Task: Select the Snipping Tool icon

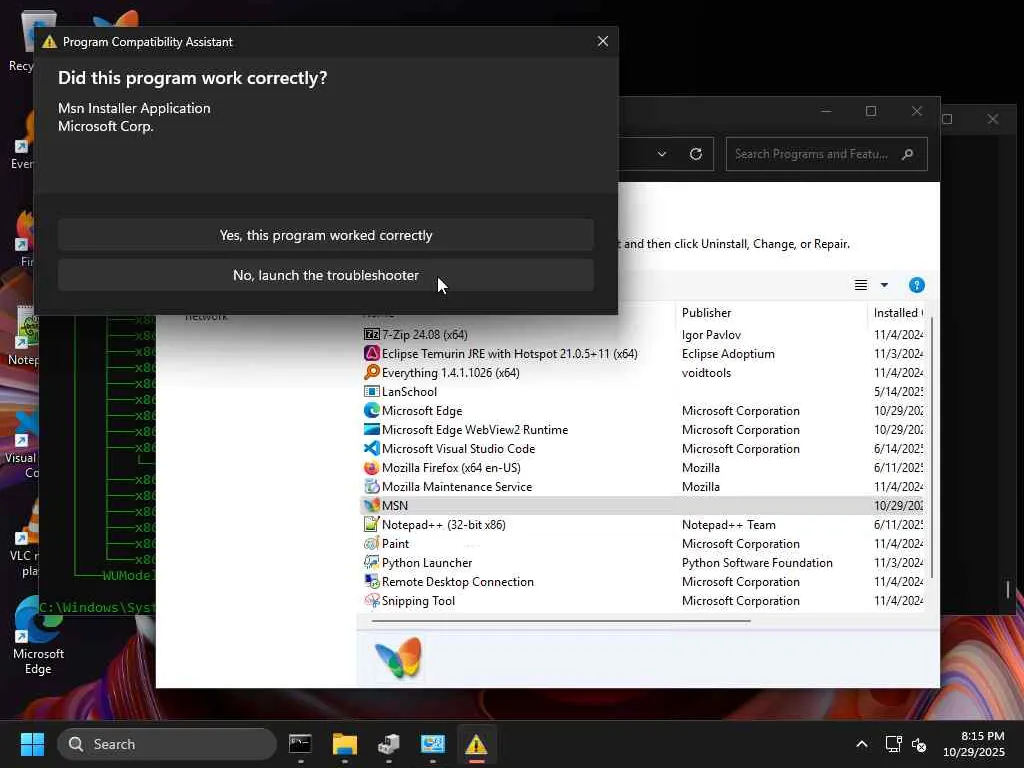Action: click(372, 600)
